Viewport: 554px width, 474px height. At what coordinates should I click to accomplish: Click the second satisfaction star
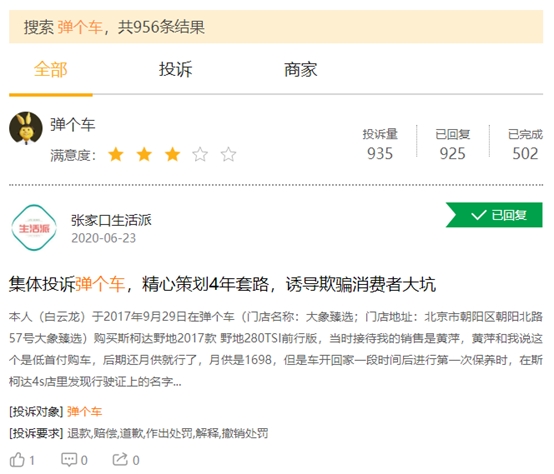coord(144,155)
